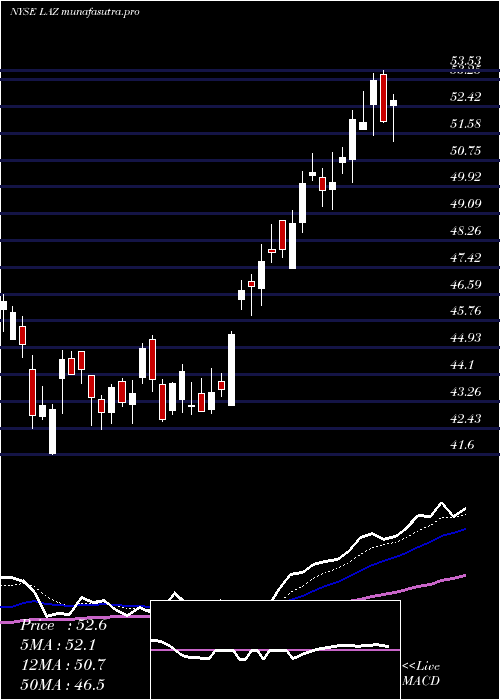Select the 44.93 price axis label
This screenshot has height=700, width=500.
pos(466,338)
